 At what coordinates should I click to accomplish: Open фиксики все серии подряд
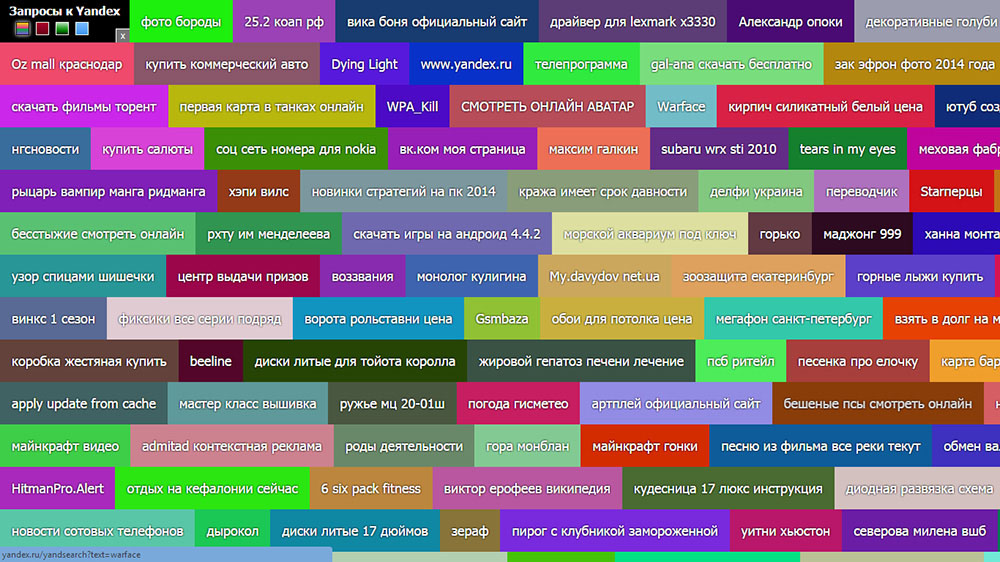(200, 318)
